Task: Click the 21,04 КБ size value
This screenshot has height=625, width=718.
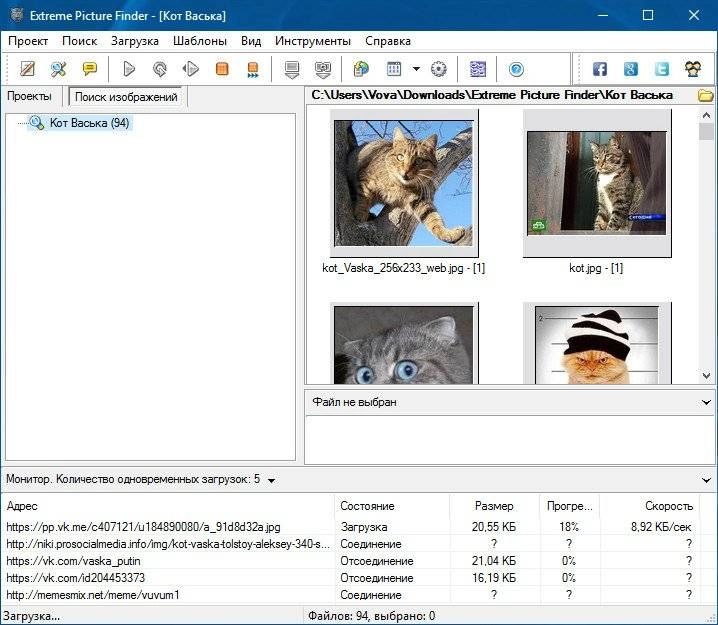Action: 494,561
